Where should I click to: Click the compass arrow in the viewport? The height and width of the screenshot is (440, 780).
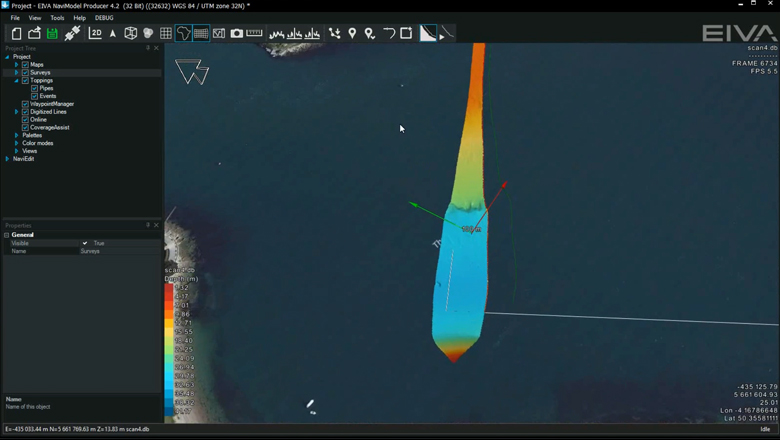coord(192,72)
